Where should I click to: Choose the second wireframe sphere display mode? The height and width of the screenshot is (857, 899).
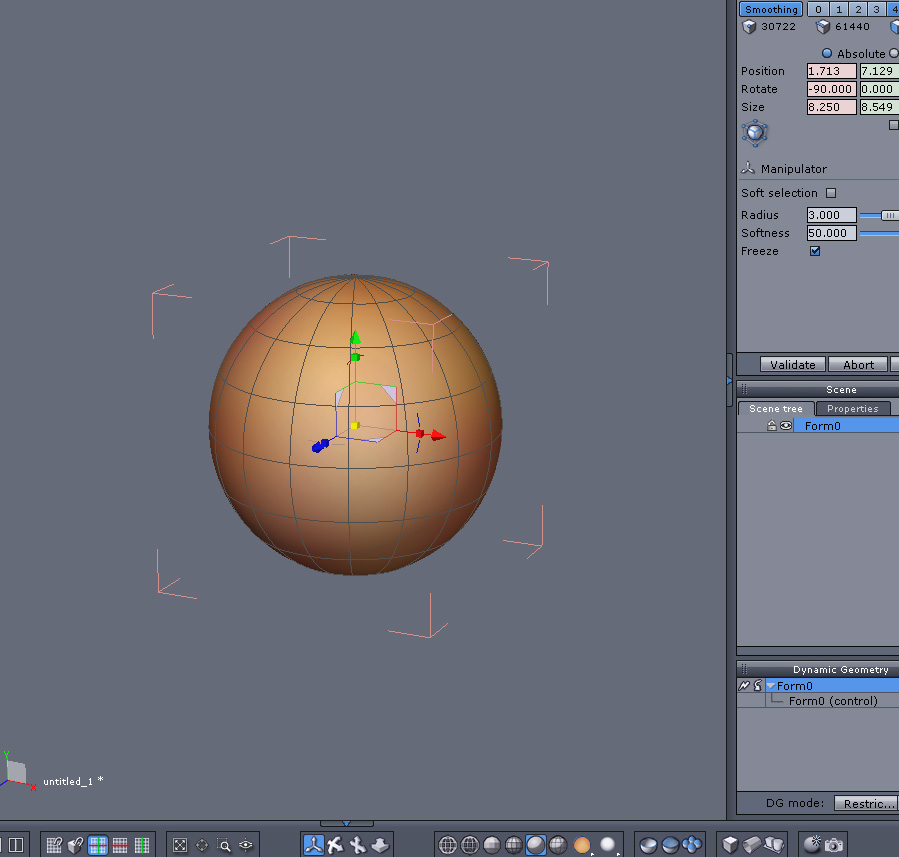(x=470, y=844)
